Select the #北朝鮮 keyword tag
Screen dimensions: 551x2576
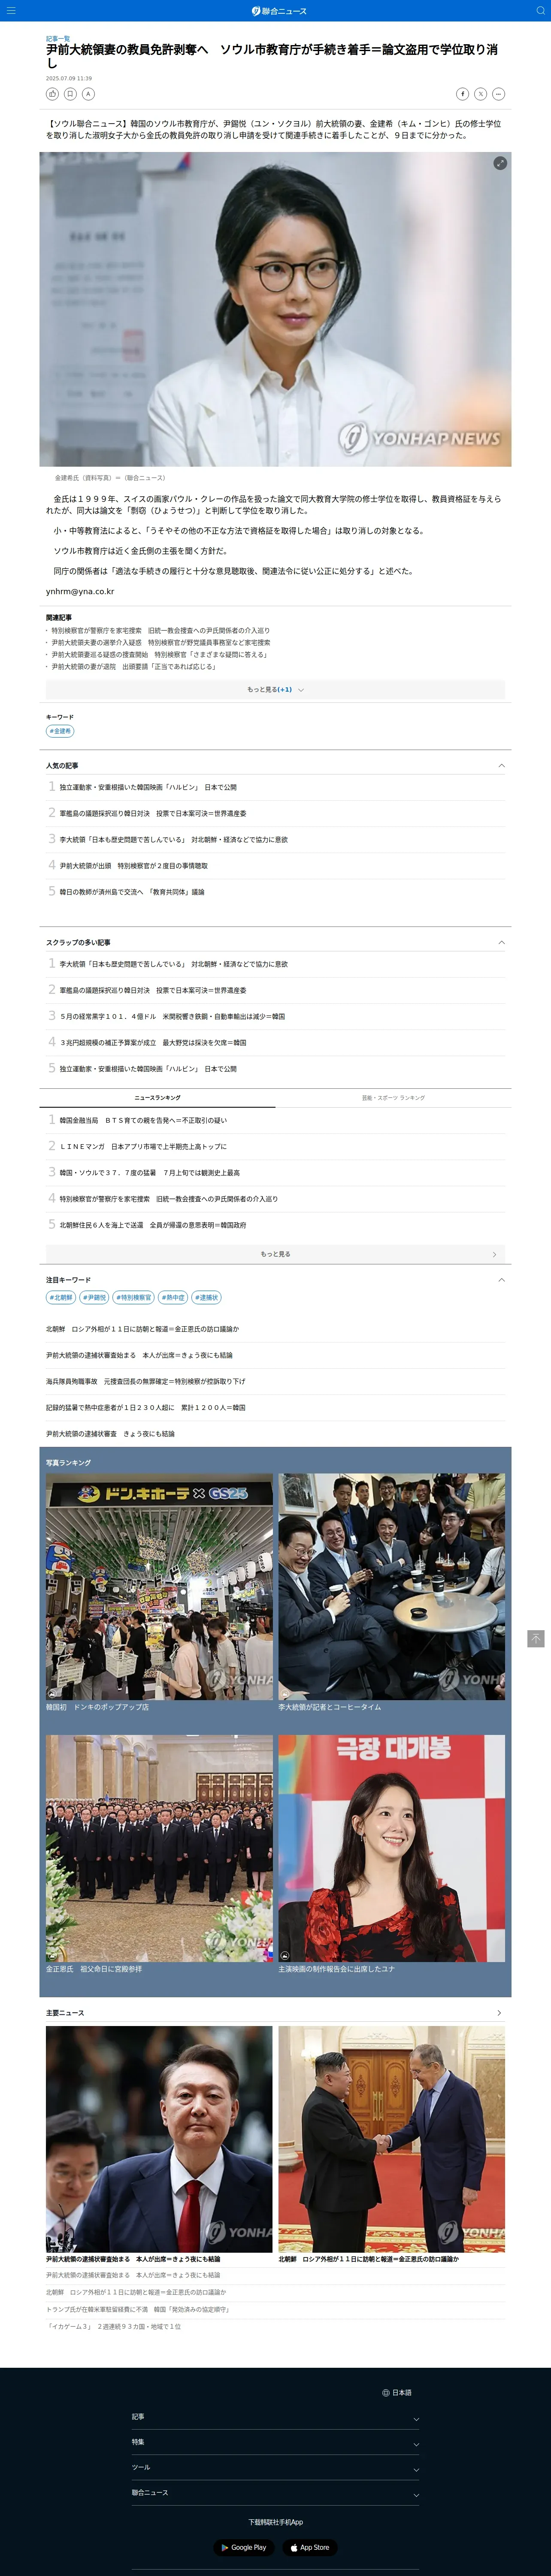(x=61, y=1297)
